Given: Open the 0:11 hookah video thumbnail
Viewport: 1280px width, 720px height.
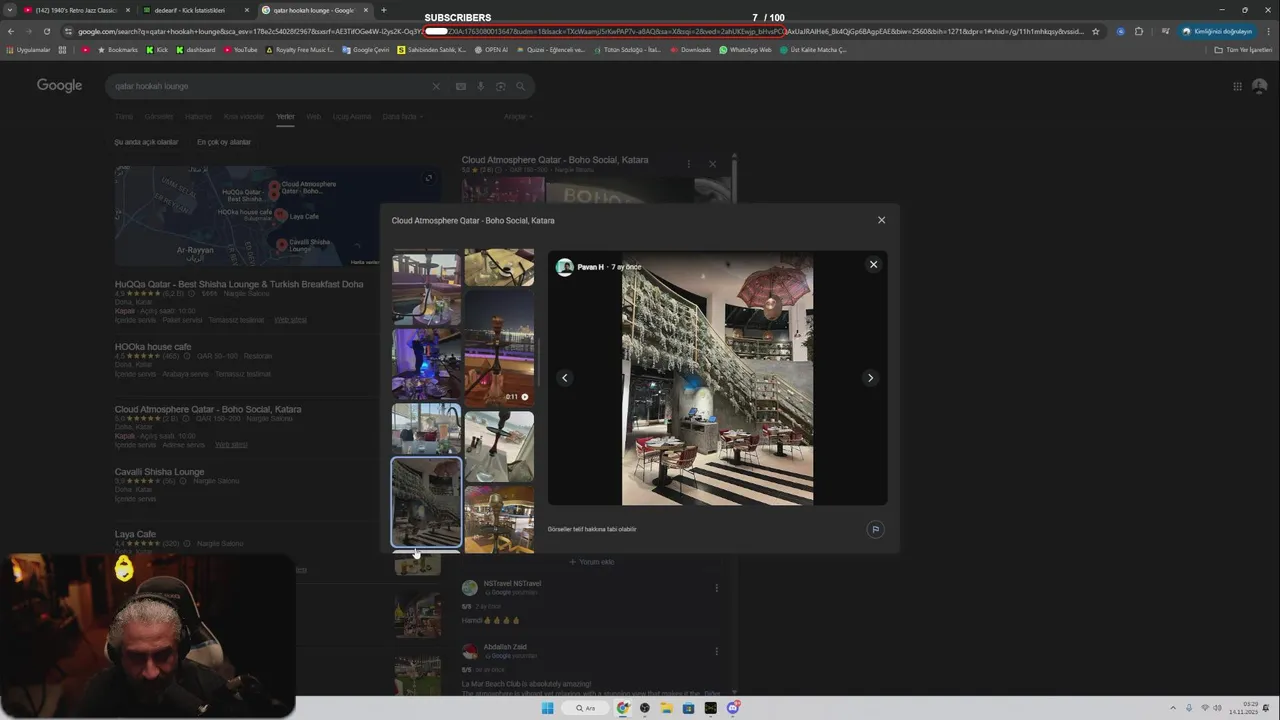Looking at the screenshot, I should tap(499, 347).
